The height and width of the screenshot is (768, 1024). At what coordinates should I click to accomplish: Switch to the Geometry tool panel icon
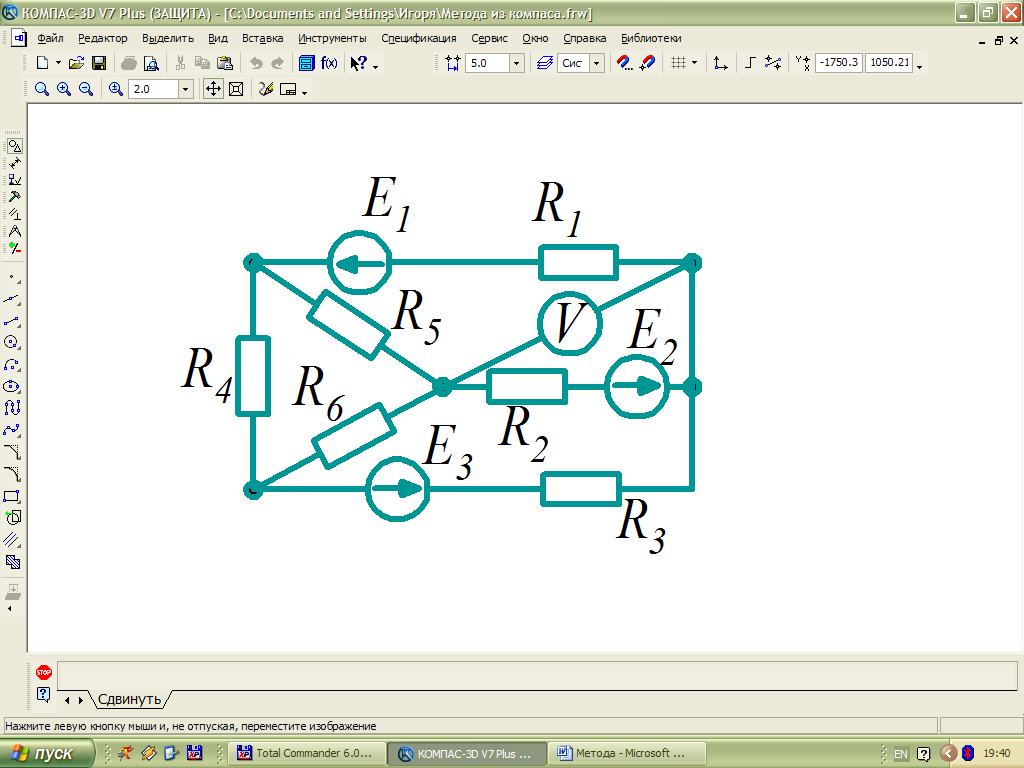[x=14, y=146]
